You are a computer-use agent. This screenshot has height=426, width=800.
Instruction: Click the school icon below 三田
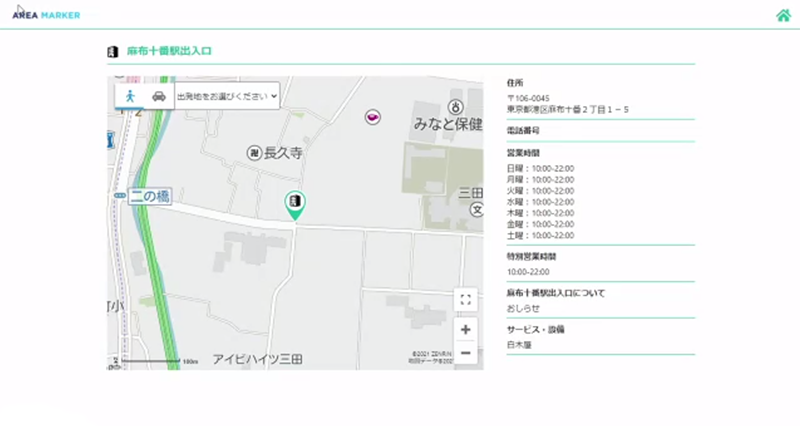(477, 211)
